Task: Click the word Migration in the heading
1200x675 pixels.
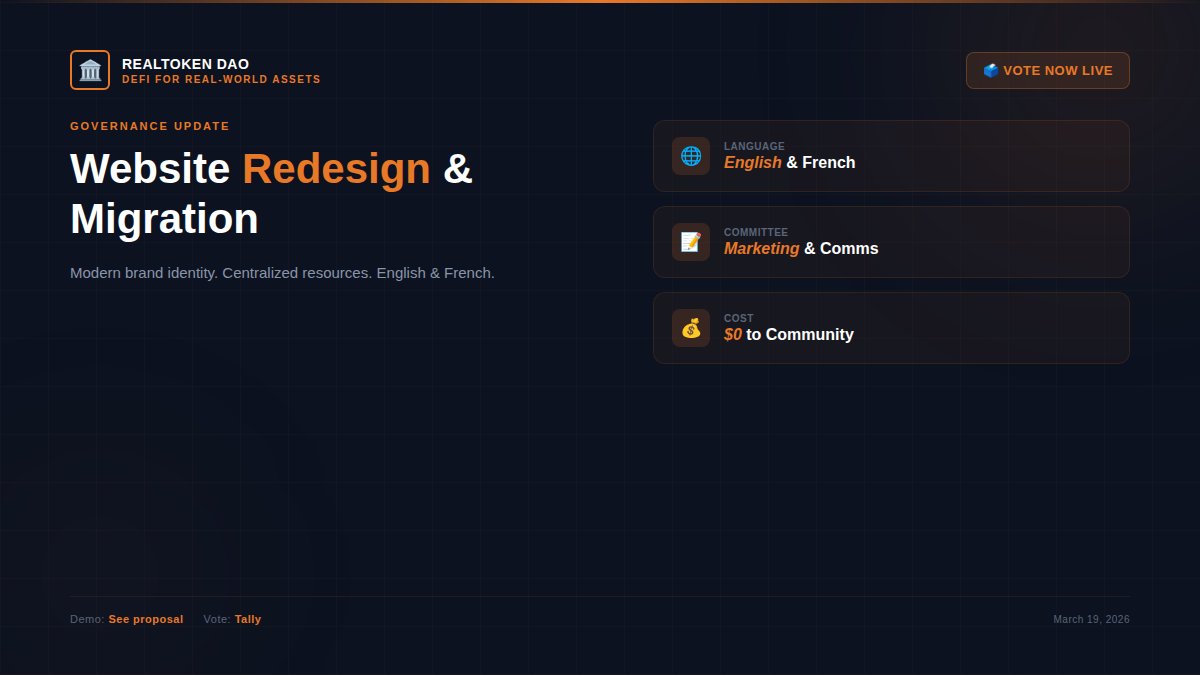Action: (x=165, y=218)
